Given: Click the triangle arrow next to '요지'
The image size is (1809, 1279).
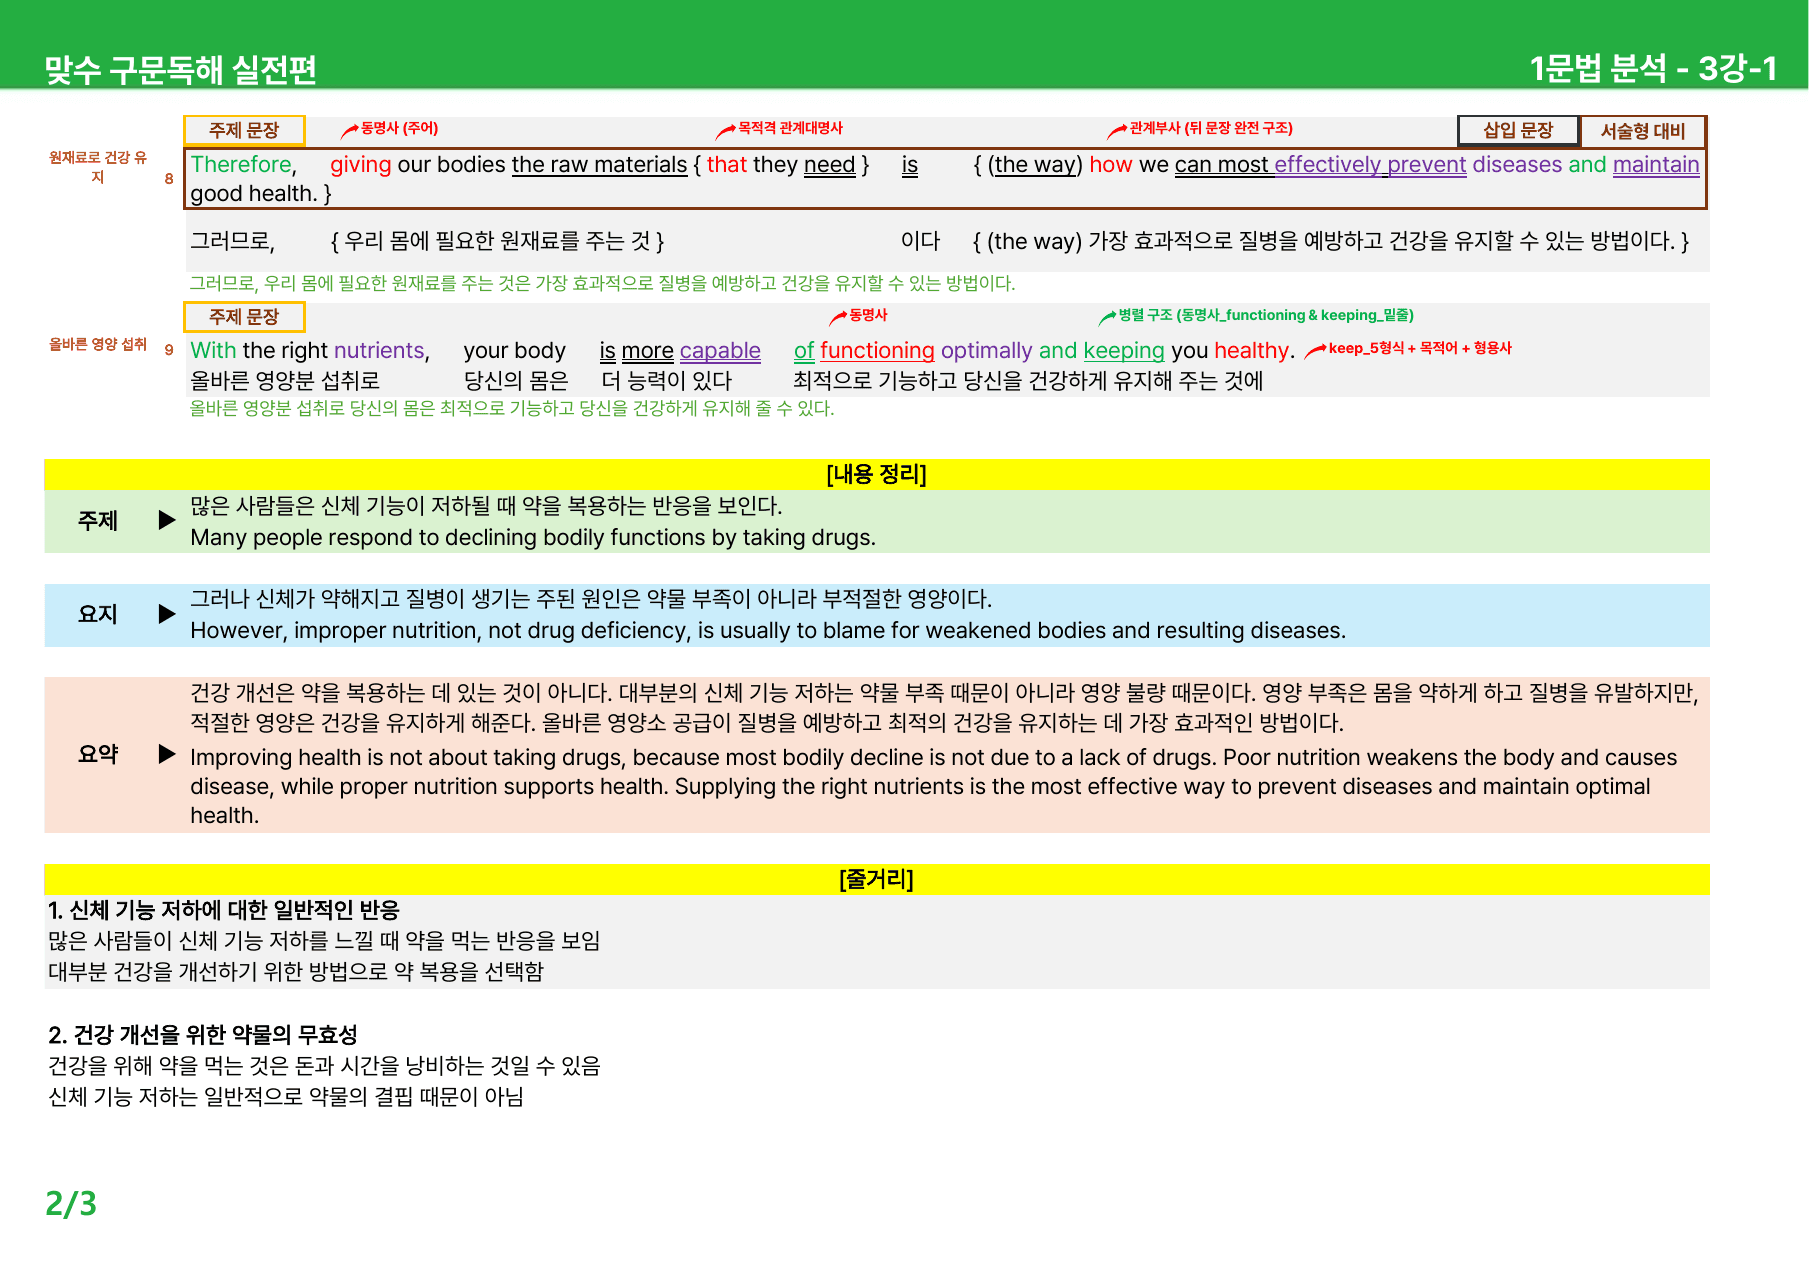Looking at the screenshot, I should (x=167, y=614).
